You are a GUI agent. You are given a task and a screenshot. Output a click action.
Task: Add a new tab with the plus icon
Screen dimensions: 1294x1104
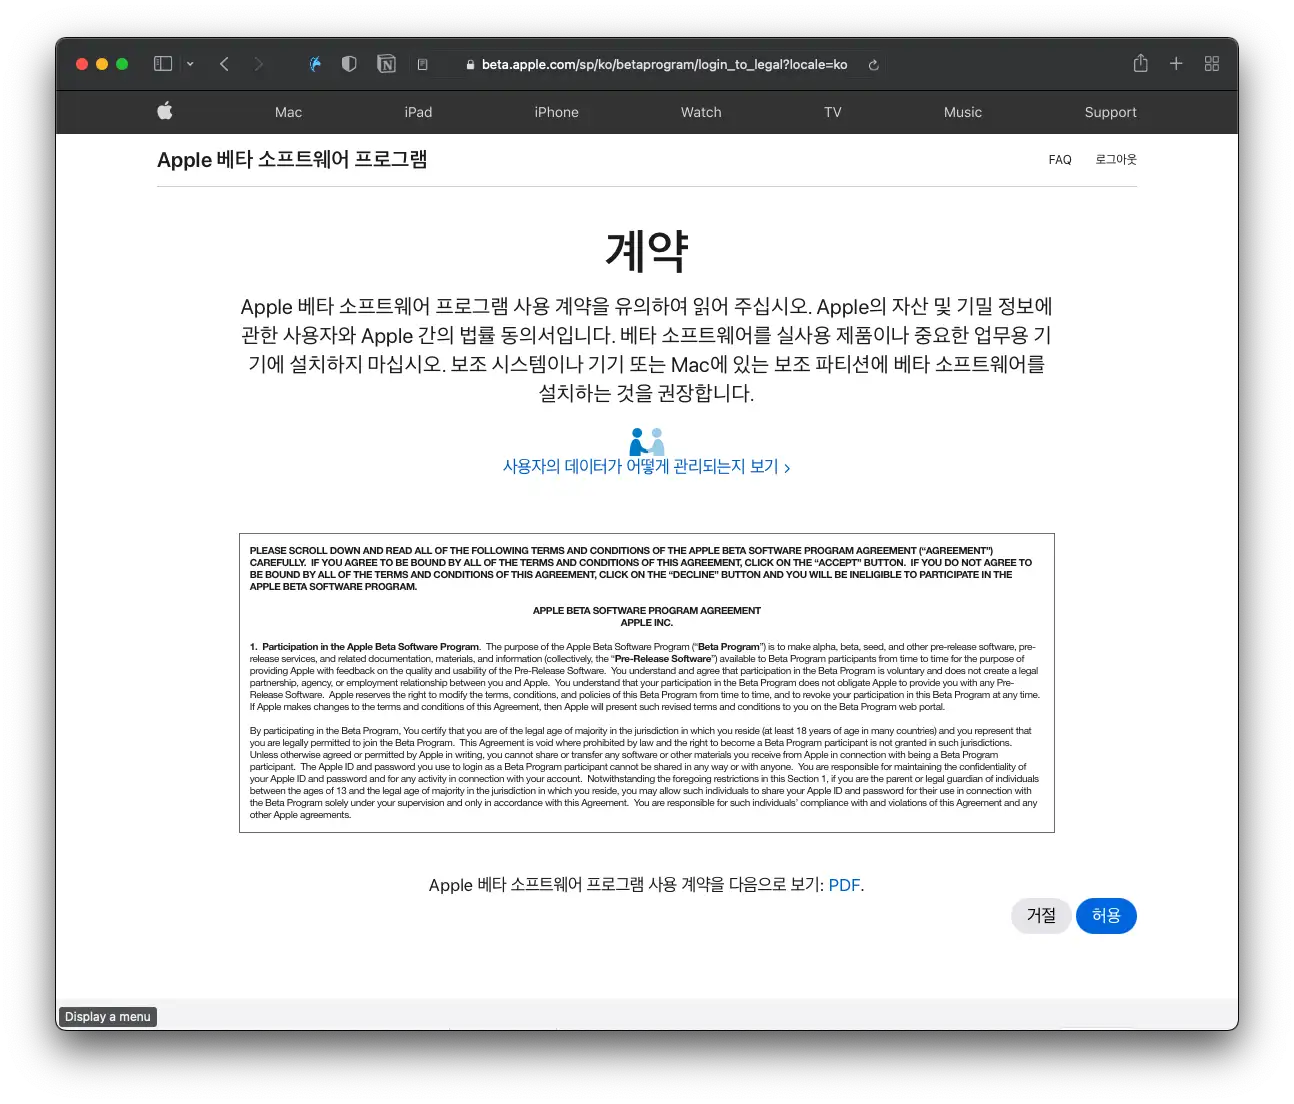coord(1176,64)
